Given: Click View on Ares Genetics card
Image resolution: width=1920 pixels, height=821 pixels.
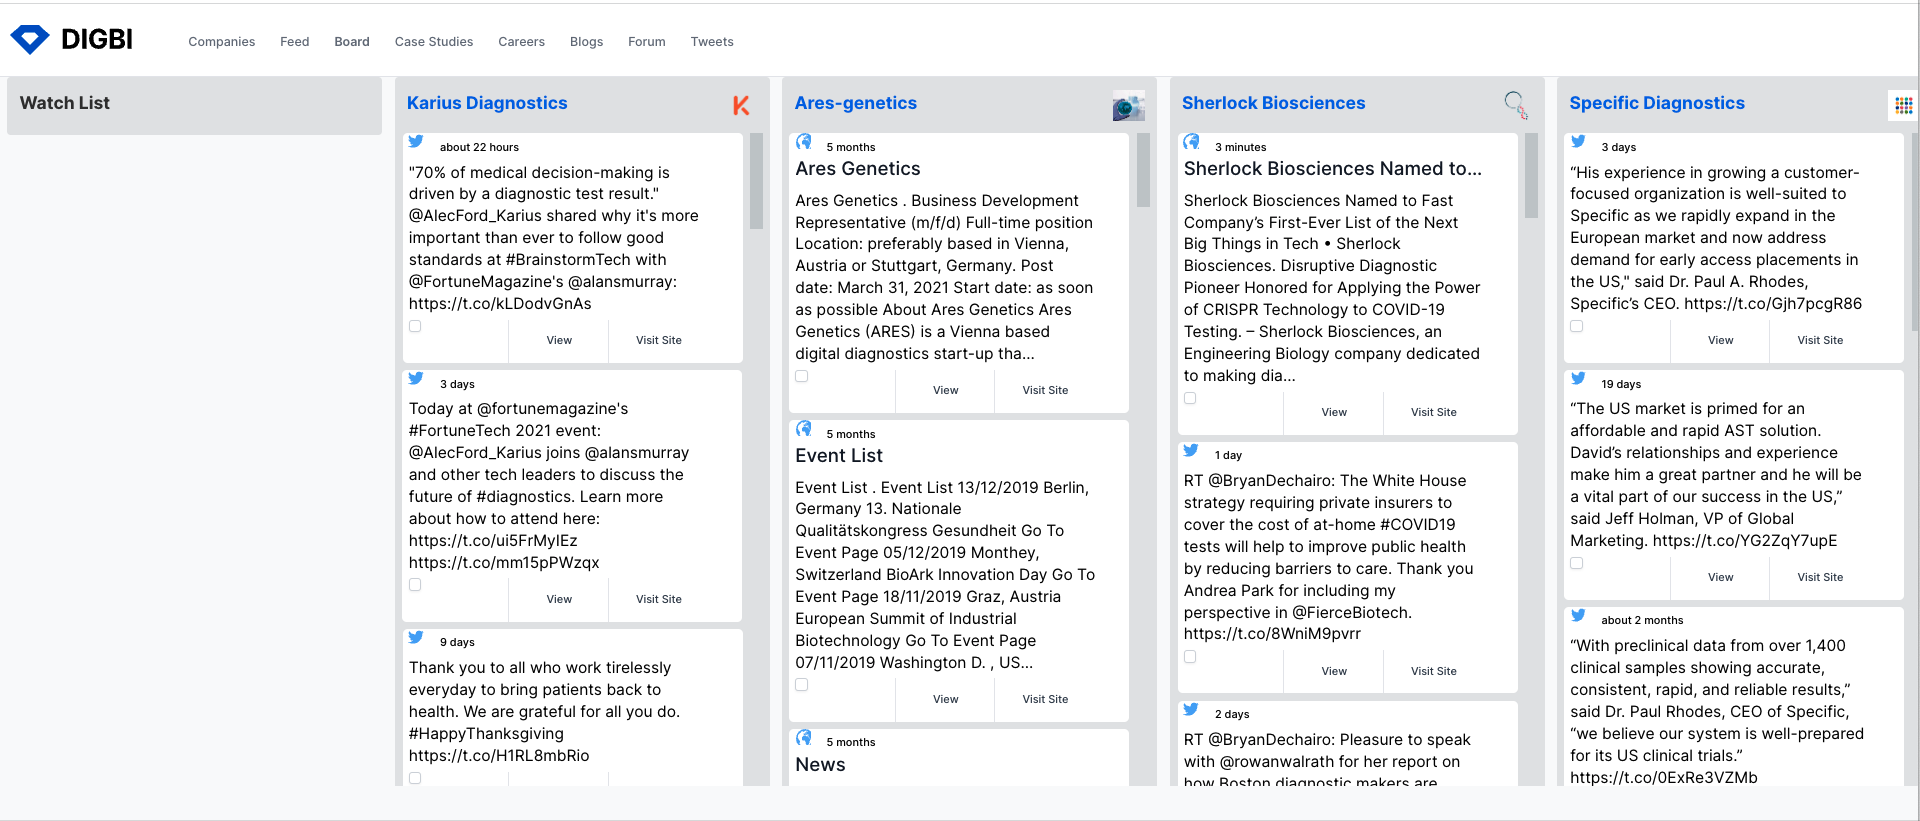Looking at the screenshot, I should point(946,391).
